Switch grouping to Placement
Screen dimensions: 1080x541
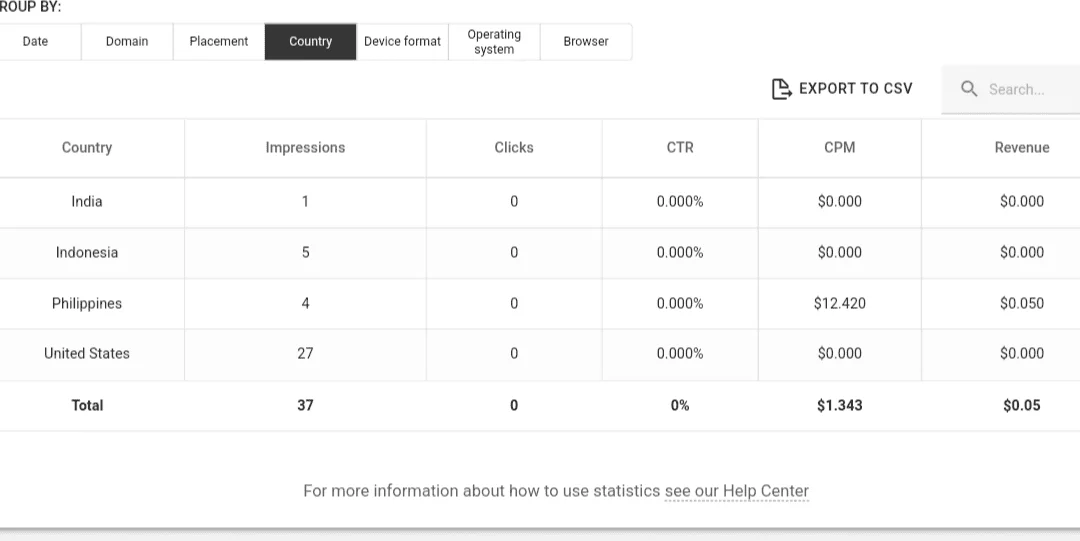pyautogui.click(x=219, y=41)
